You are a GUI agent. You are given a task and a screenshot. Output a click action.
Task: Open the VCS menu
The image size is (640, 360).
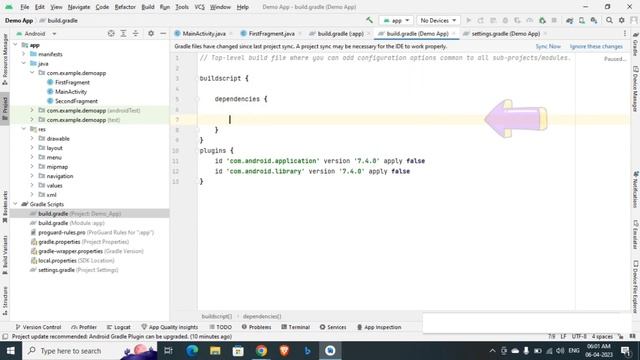[199, 7]
